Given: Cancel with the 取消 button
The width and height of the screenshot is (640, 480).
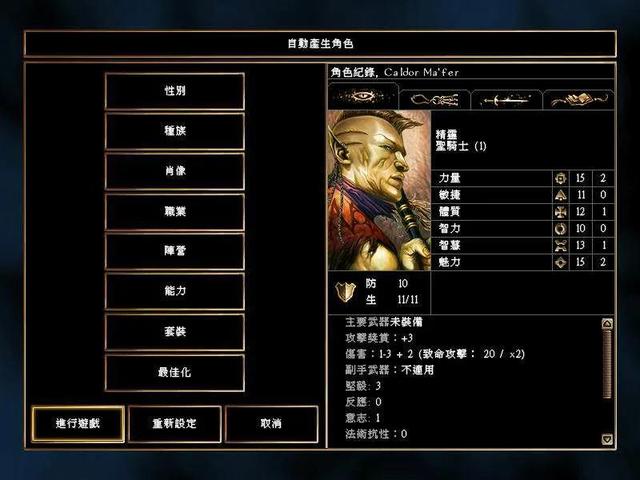Looking at the screenshot, I should pos(271,424).
